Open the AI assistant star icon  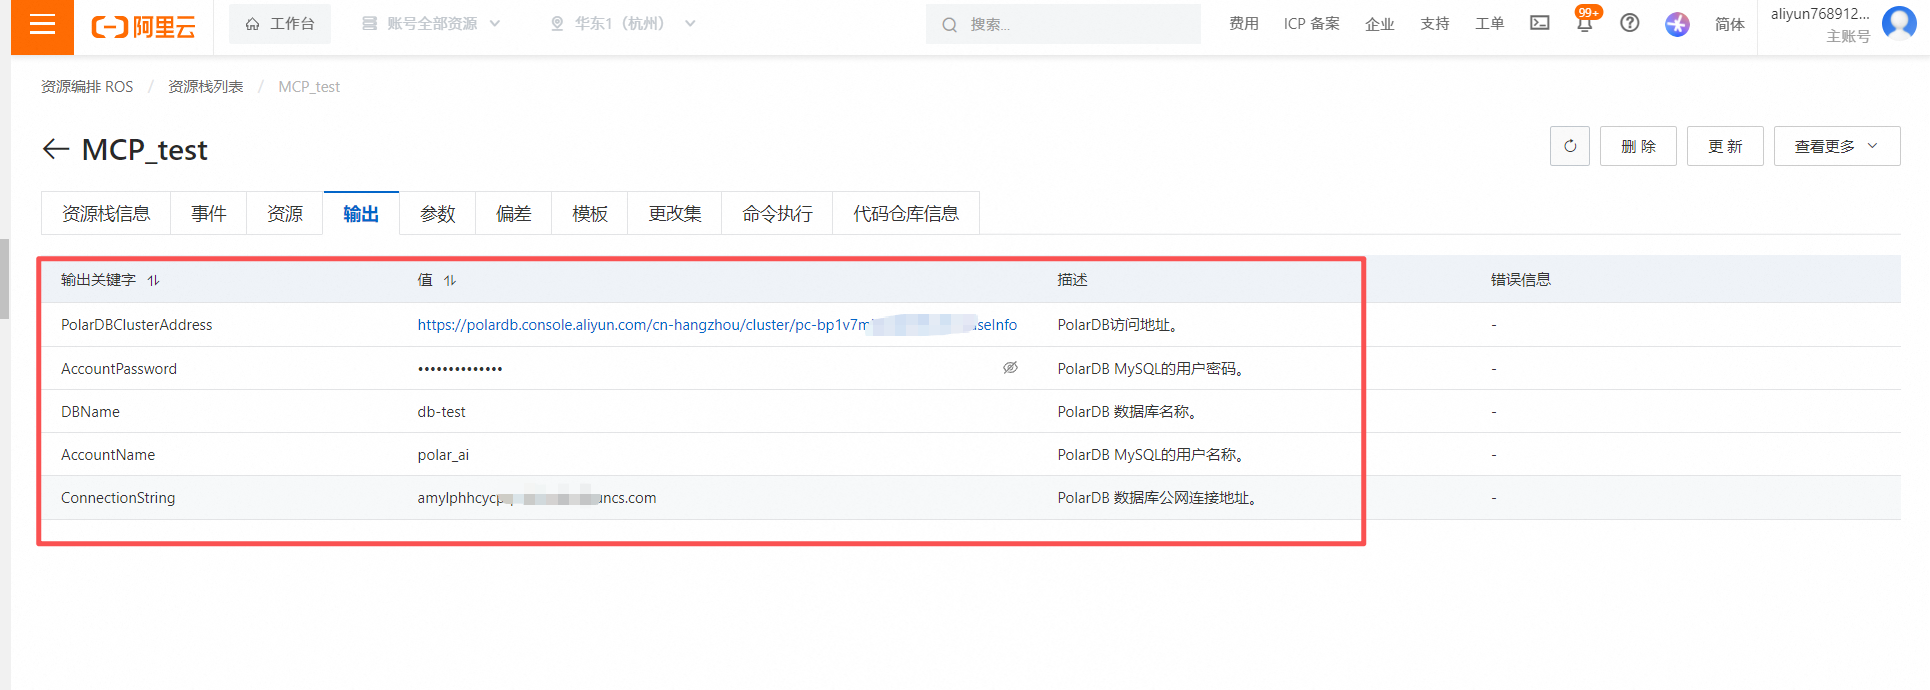[x=1677, y=24]
